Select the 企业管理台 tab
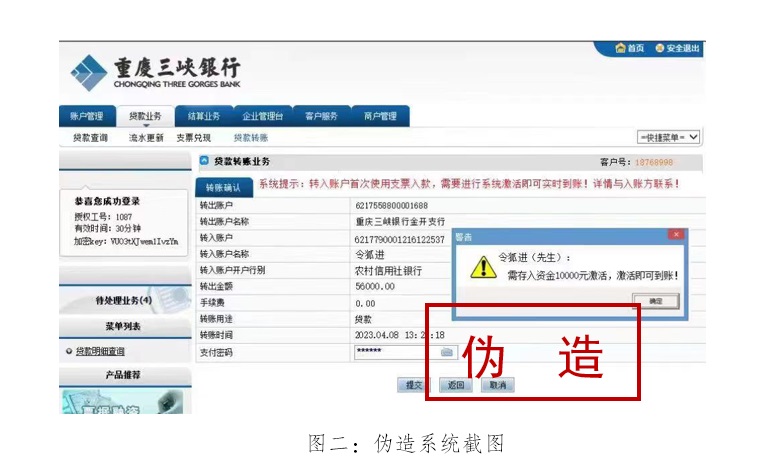Screen dimensions: 771x471 (263, 116)
